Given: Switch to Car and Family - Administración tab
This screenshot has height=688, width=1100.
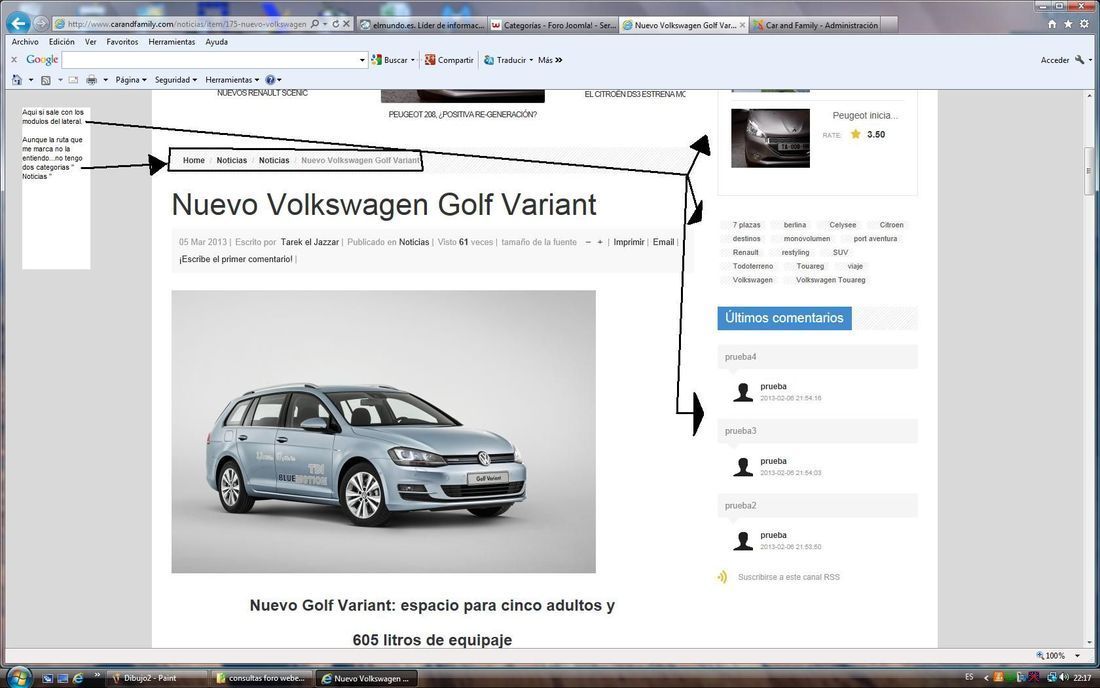Looking at the screenshot, I should tap(814, 25).
